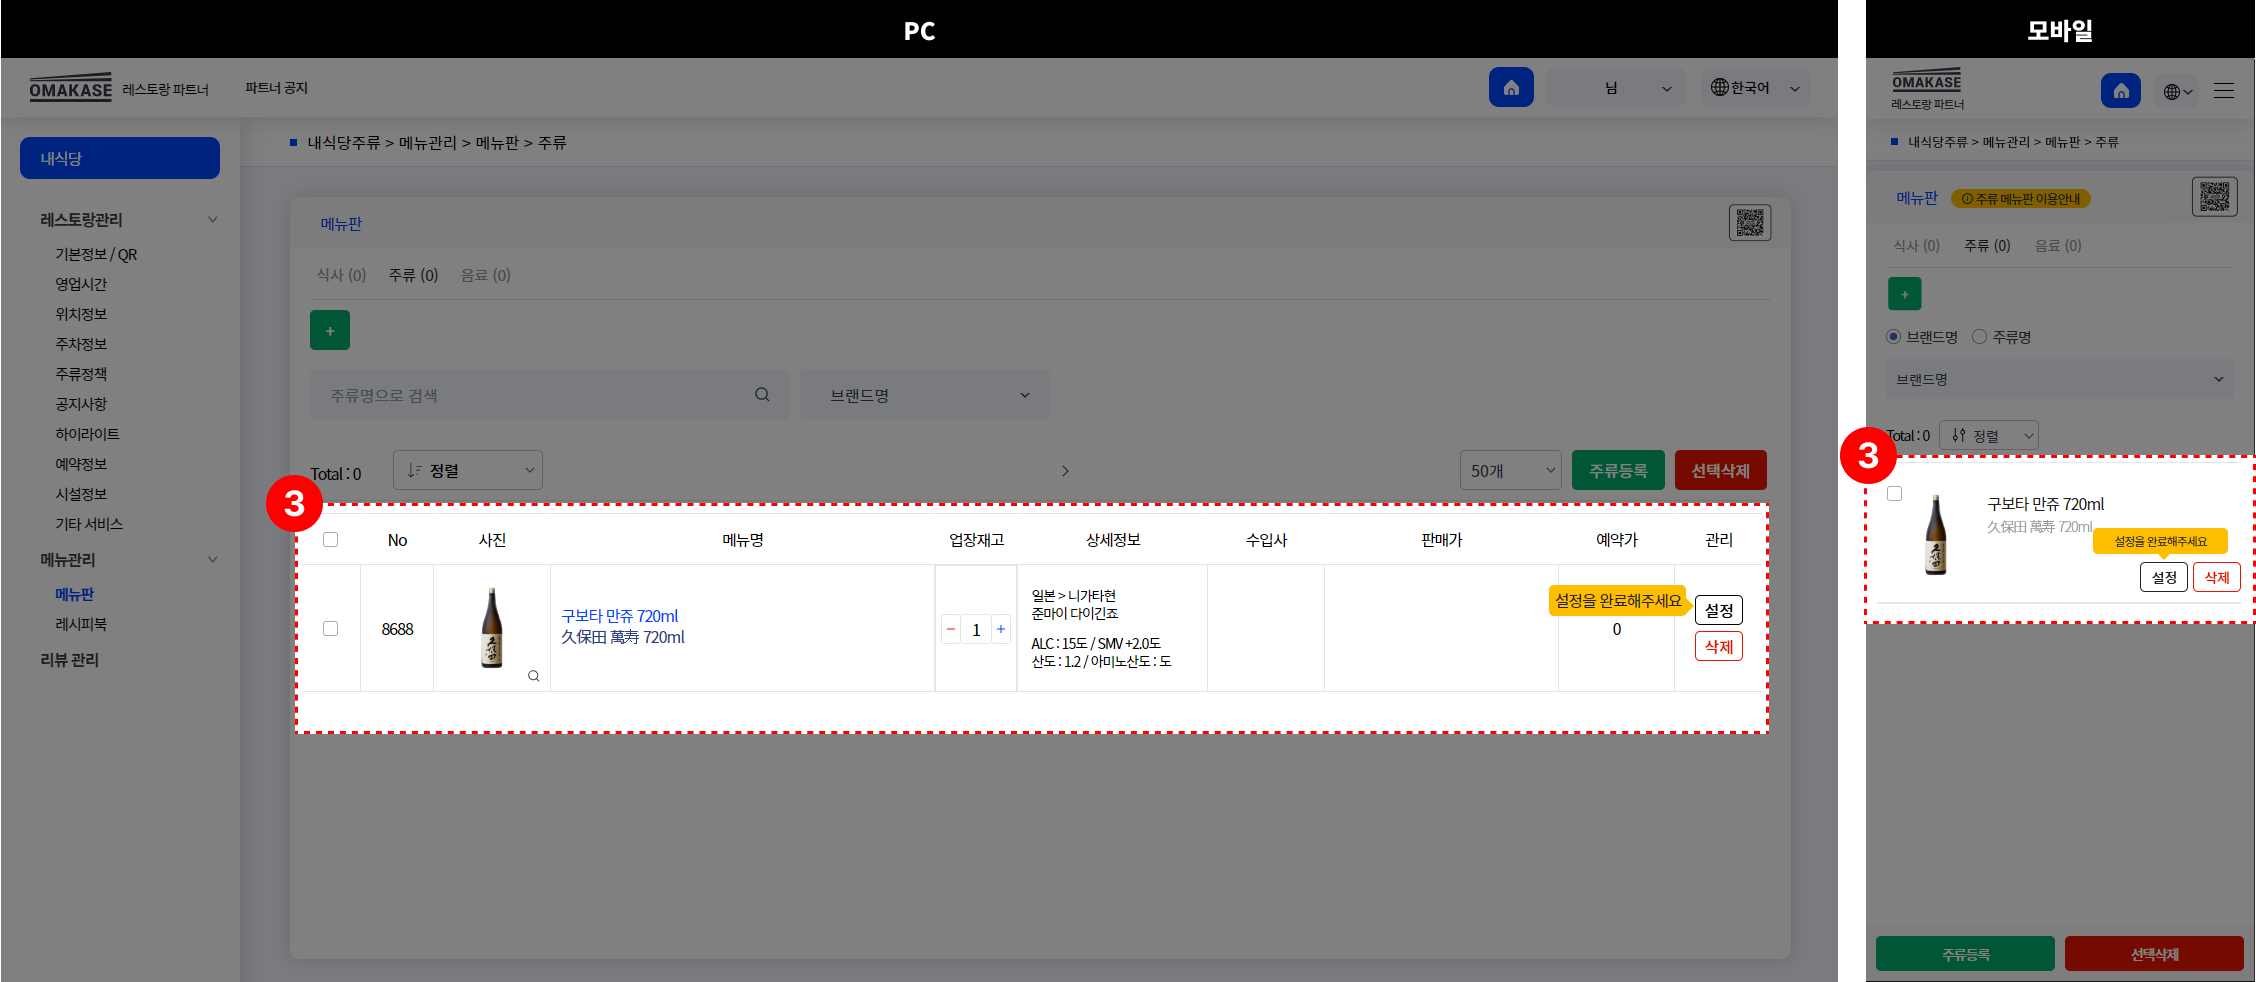This screenshot has width=2256, height=982.
Task: Click the red-outlined 삭제 button in table row
Action: pyautogui.click(x=1718, y=647)
